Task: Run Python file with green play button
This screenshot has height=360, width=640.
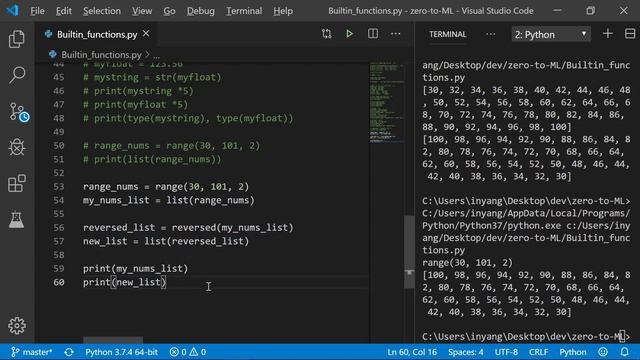Action: pyautogui.click(x=349, y=34)
